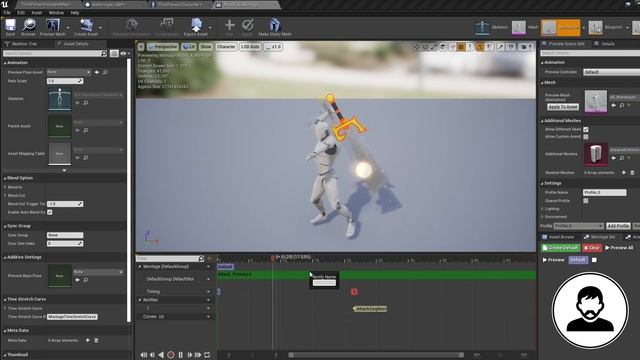
Task: Click the Character viewport button
Action: tap(226, 47)
